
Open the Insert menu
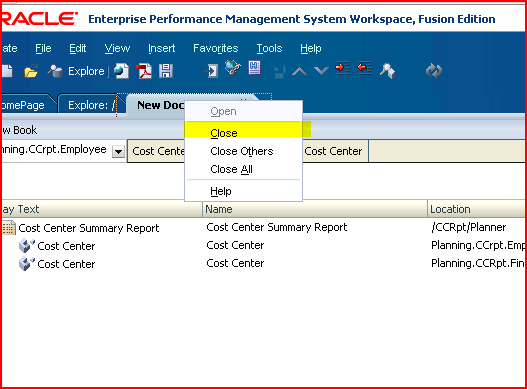pos(162,48)
